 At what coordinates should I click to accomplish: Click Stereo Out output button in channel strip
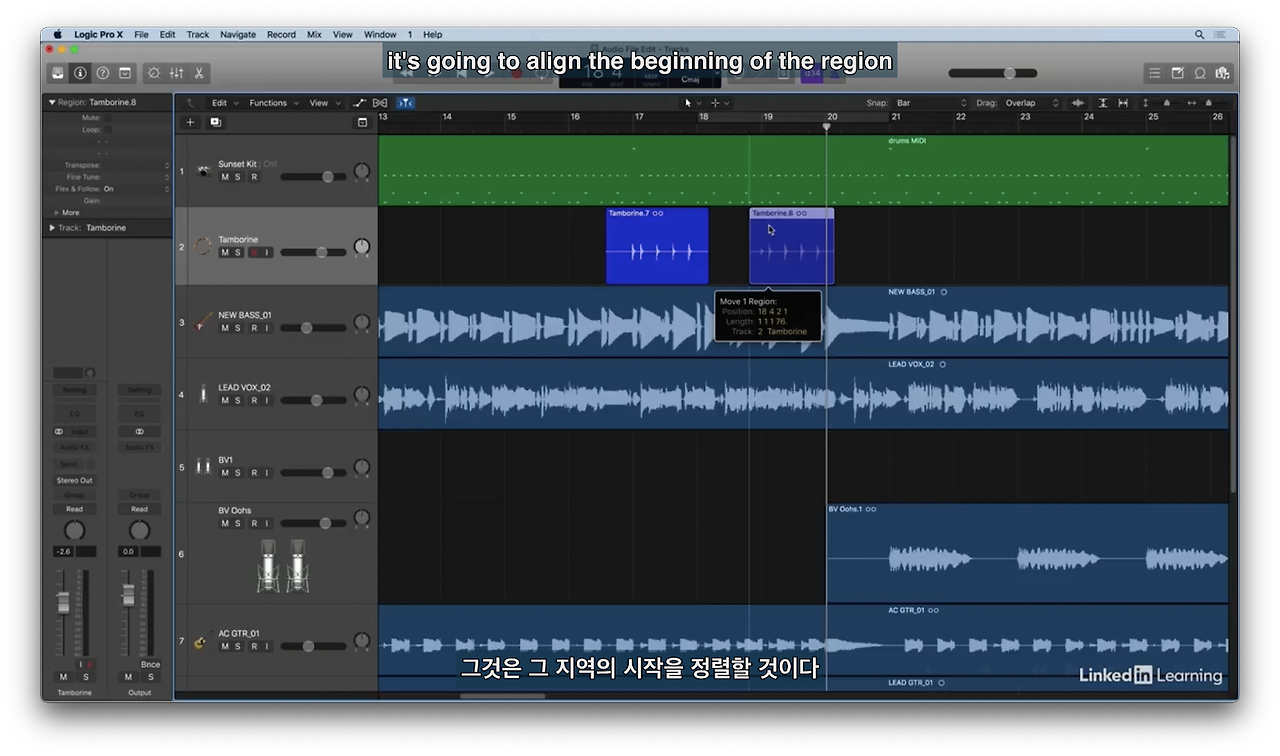(x=74, y=480)
